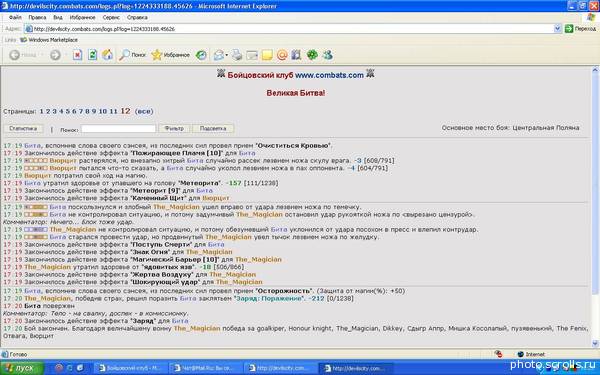Open the www.combats.com header link
Image resolution: width=600 pixels, height=375 pixels.
[x=329, y=75]
